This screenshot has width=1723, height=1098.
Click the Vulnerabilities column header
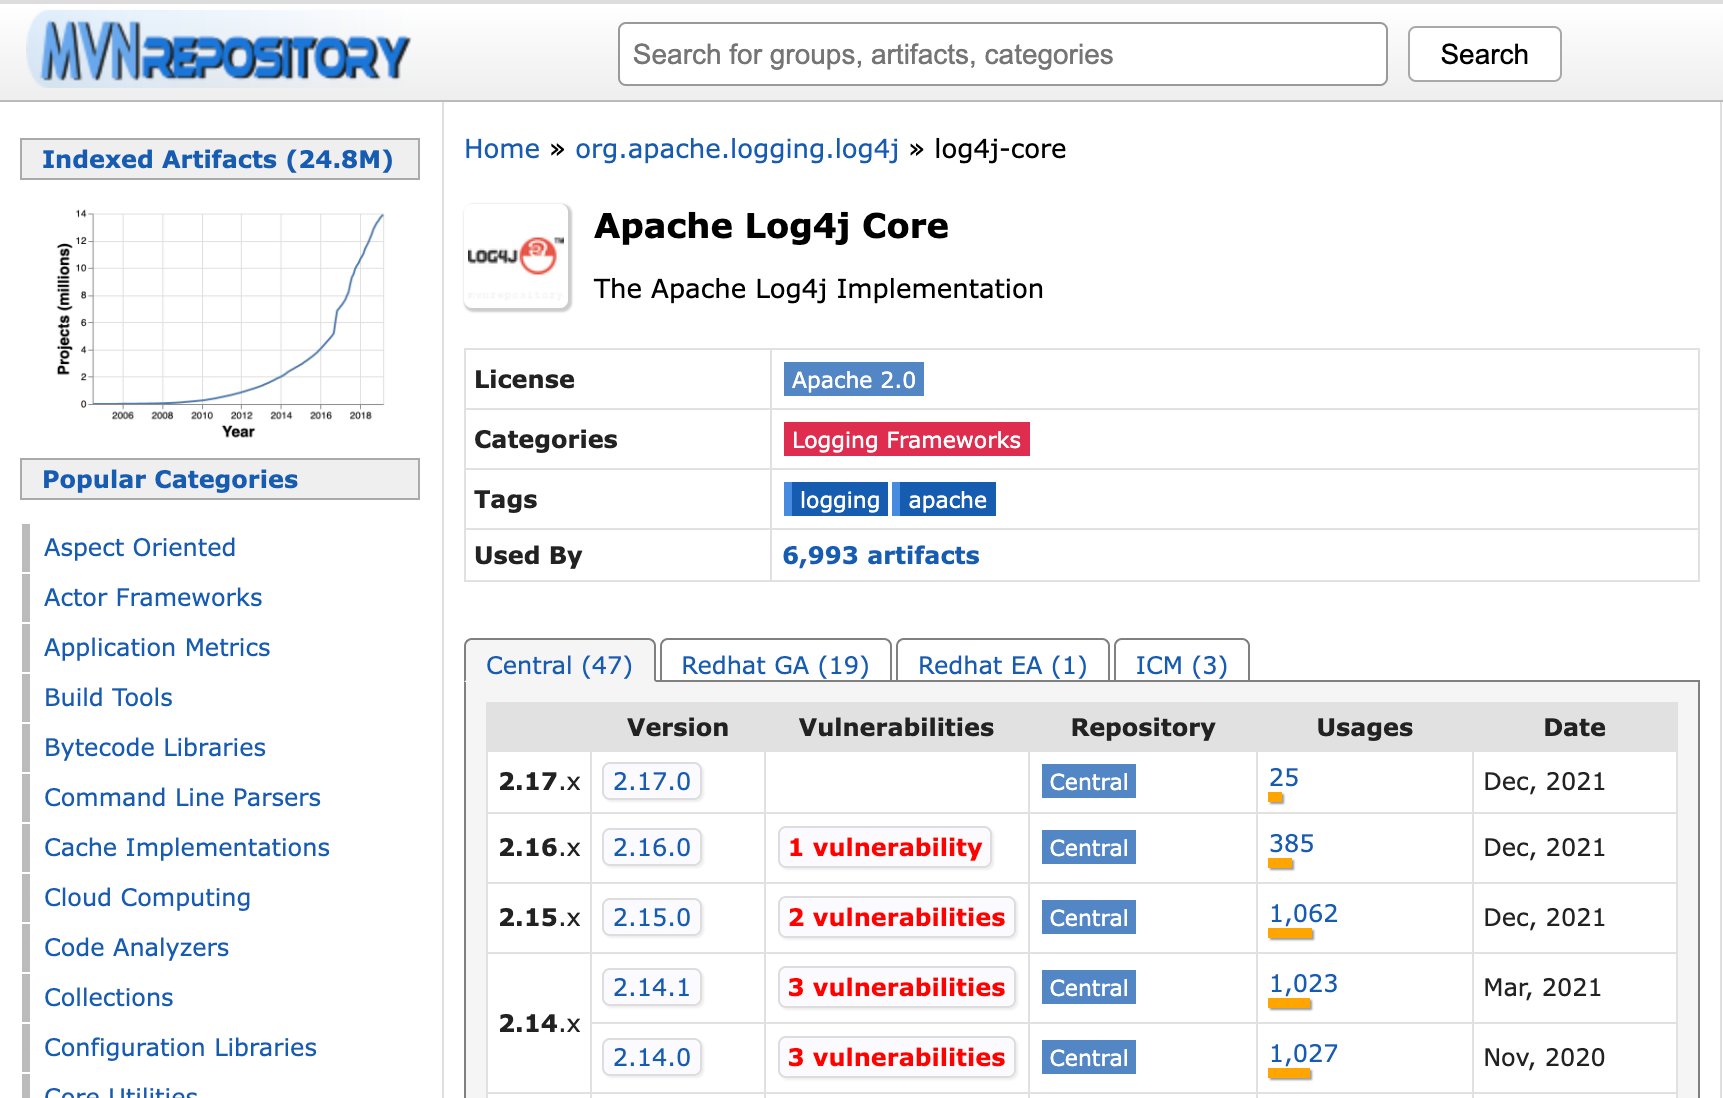tap(896, 727)
